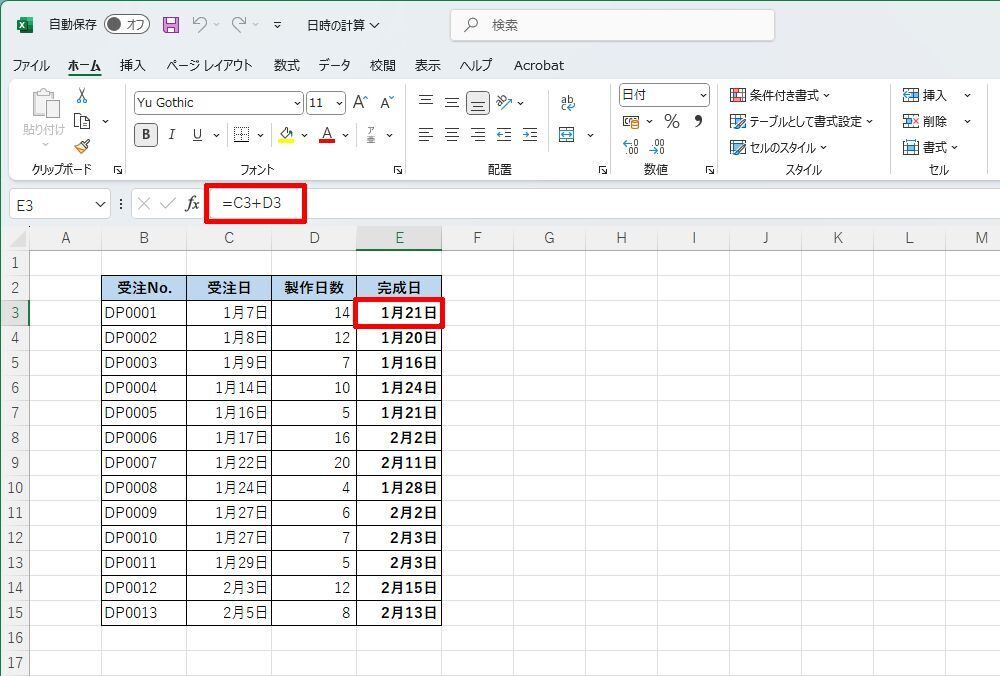Expand the 日時の計算 file name dropdown
Image resolution: width=1000 pixels, height=676 pixels.
[x=343, y=25]
